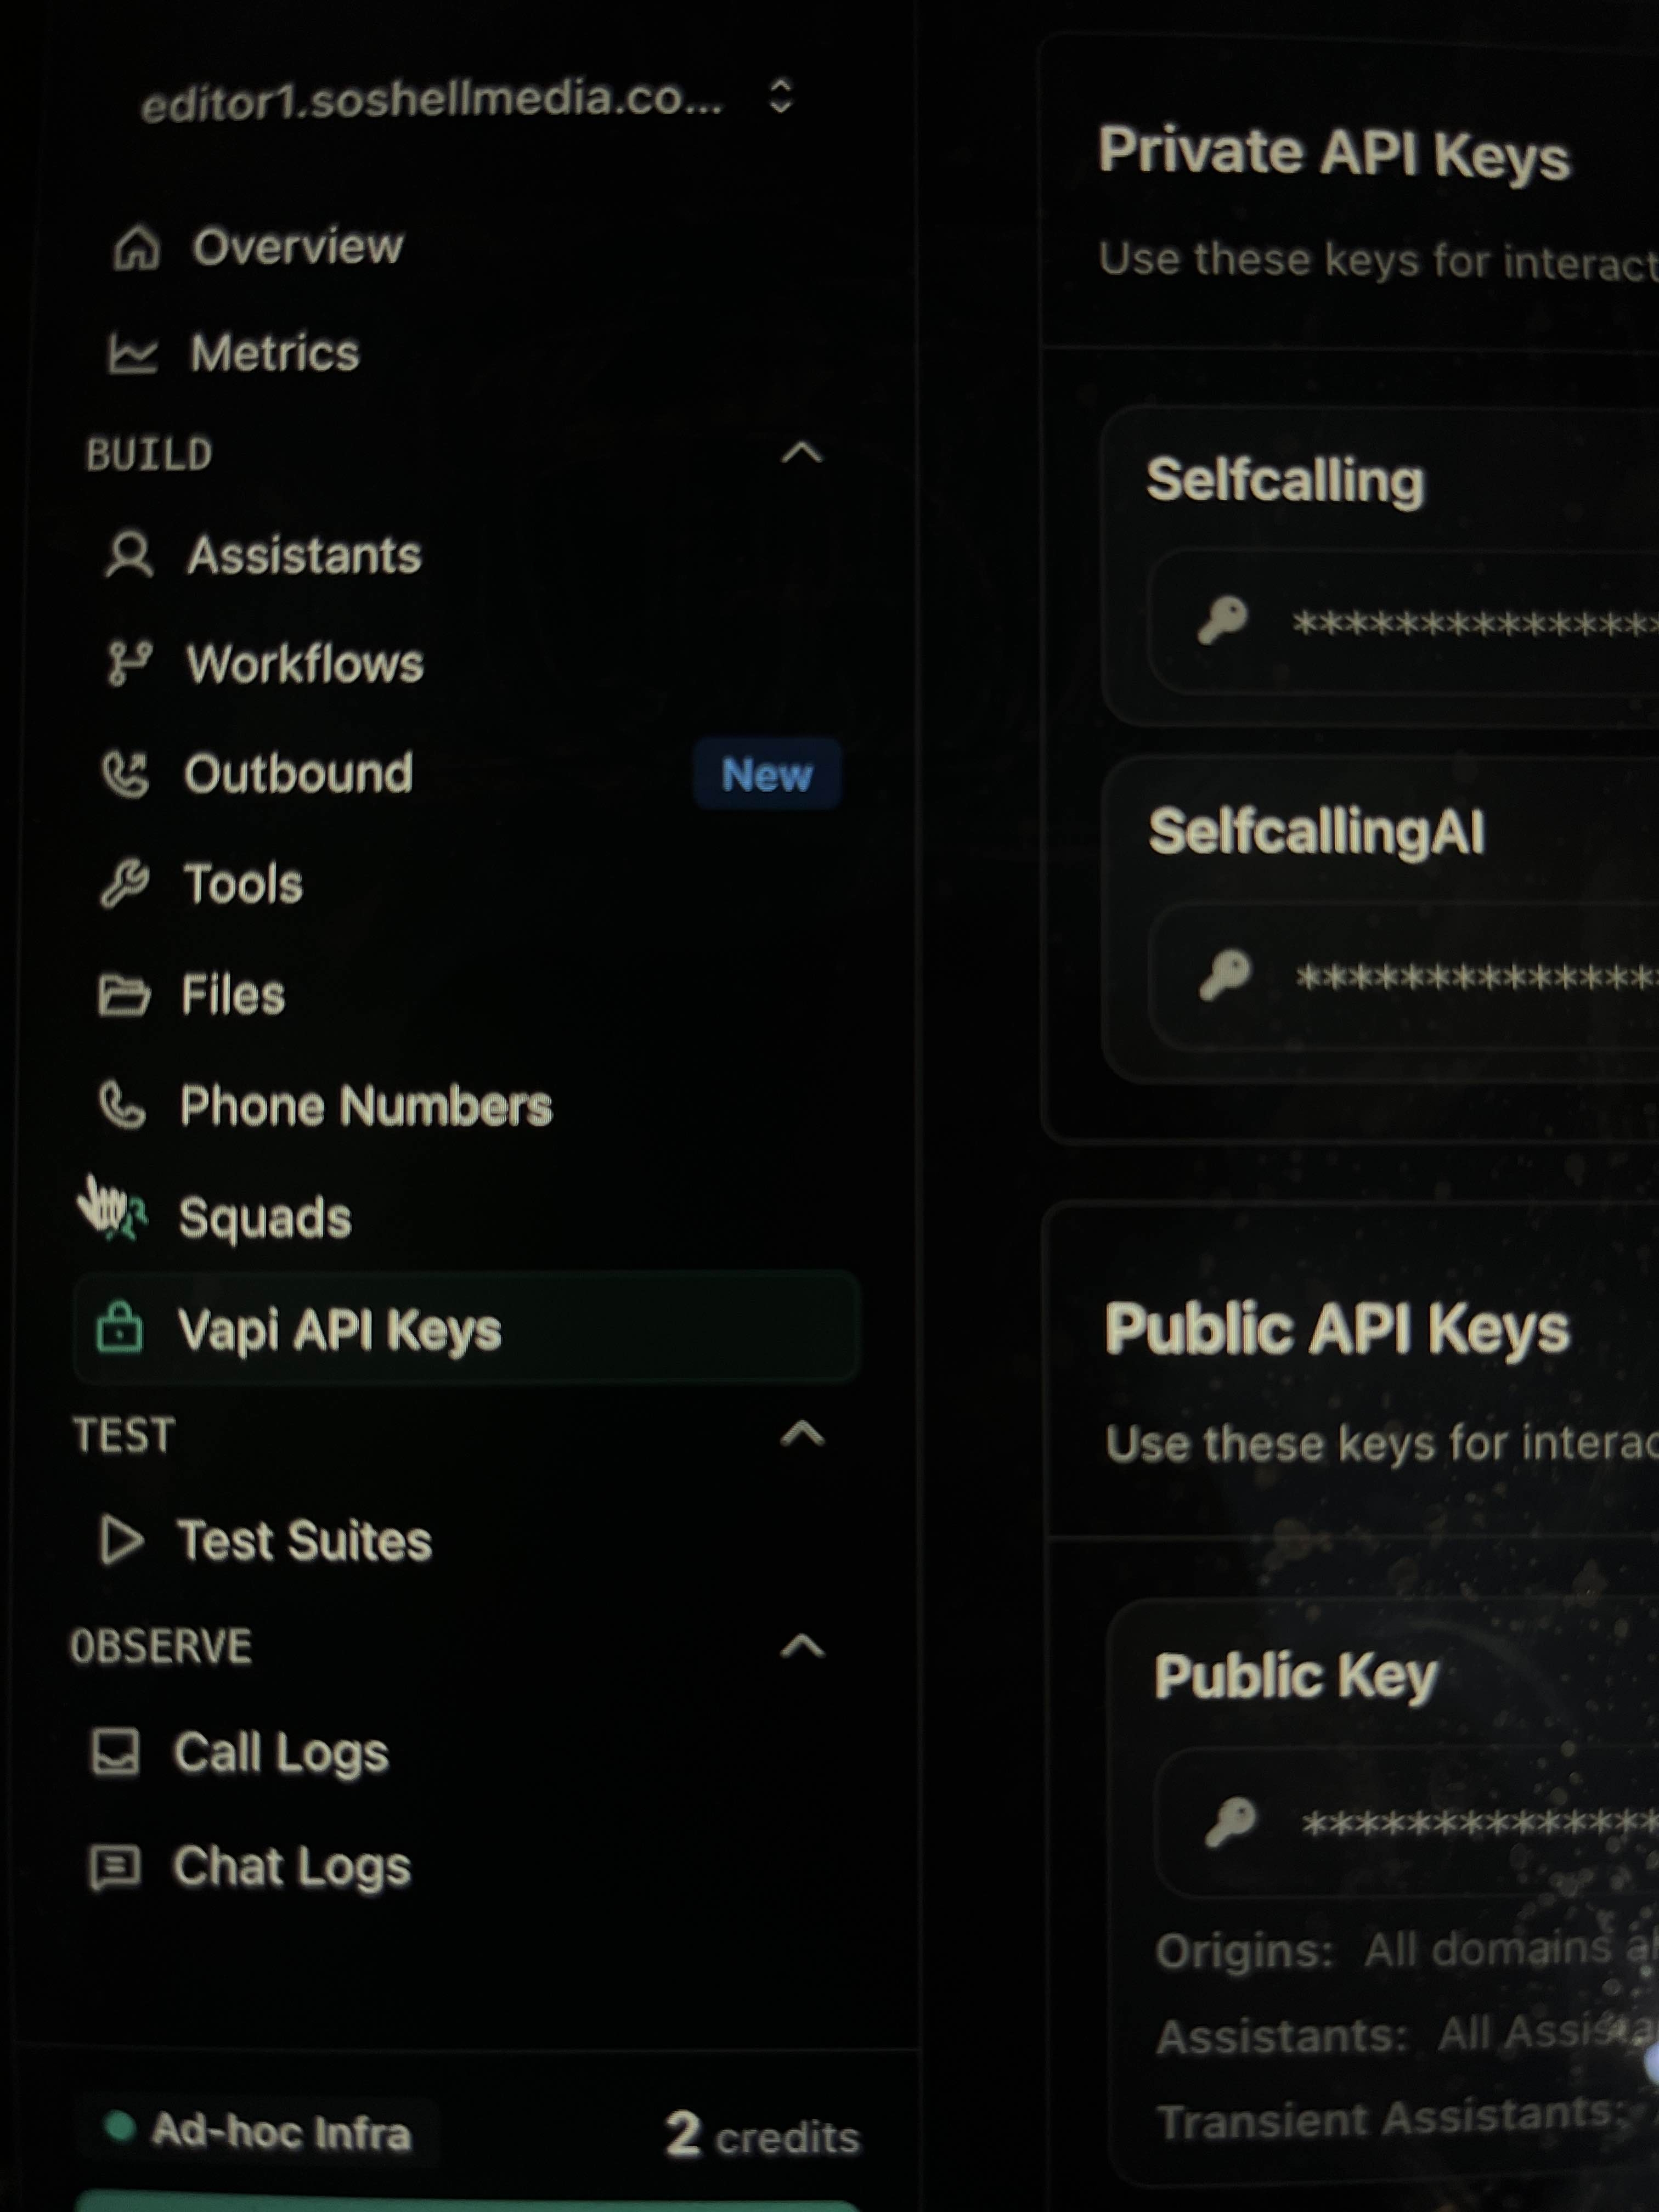Click the Outbound phone icon
Viewport: 1659px width, 2212px height.
point(126,774)
